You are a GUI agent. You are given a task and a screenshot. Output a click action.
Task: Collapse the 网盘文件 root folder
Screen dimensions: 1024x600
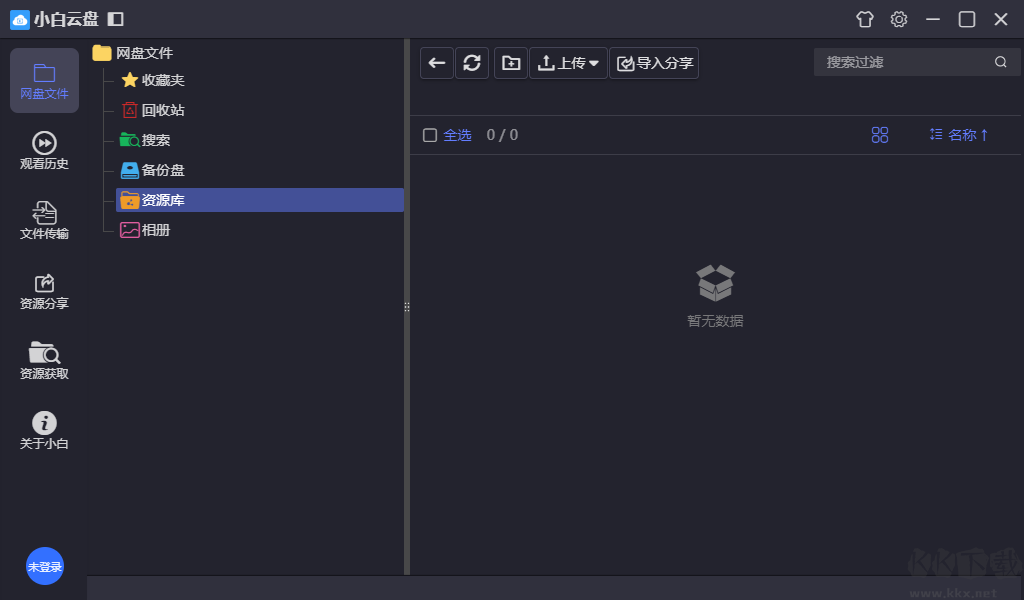point(102,53)
